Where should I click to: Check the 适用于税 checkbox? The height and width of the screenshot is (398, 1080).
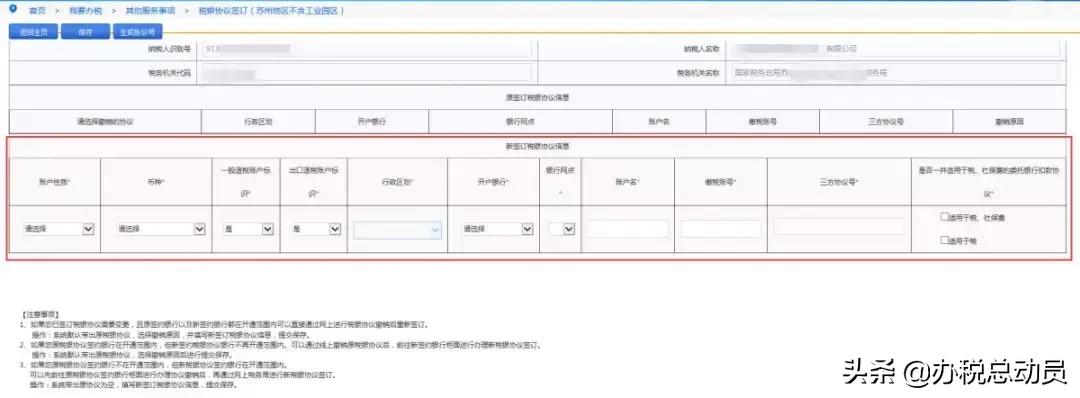(945, 240)
